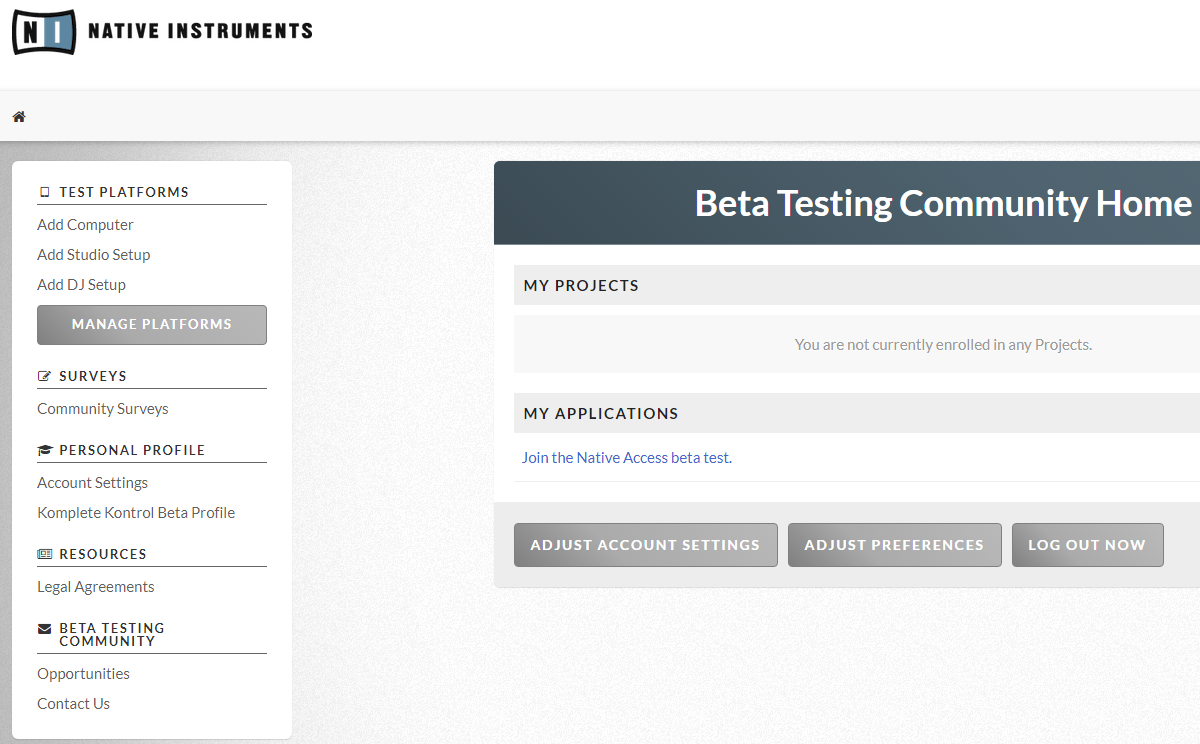1200x744 pixels.
Task: Open Add Computer link
Action: pos(85,225)
